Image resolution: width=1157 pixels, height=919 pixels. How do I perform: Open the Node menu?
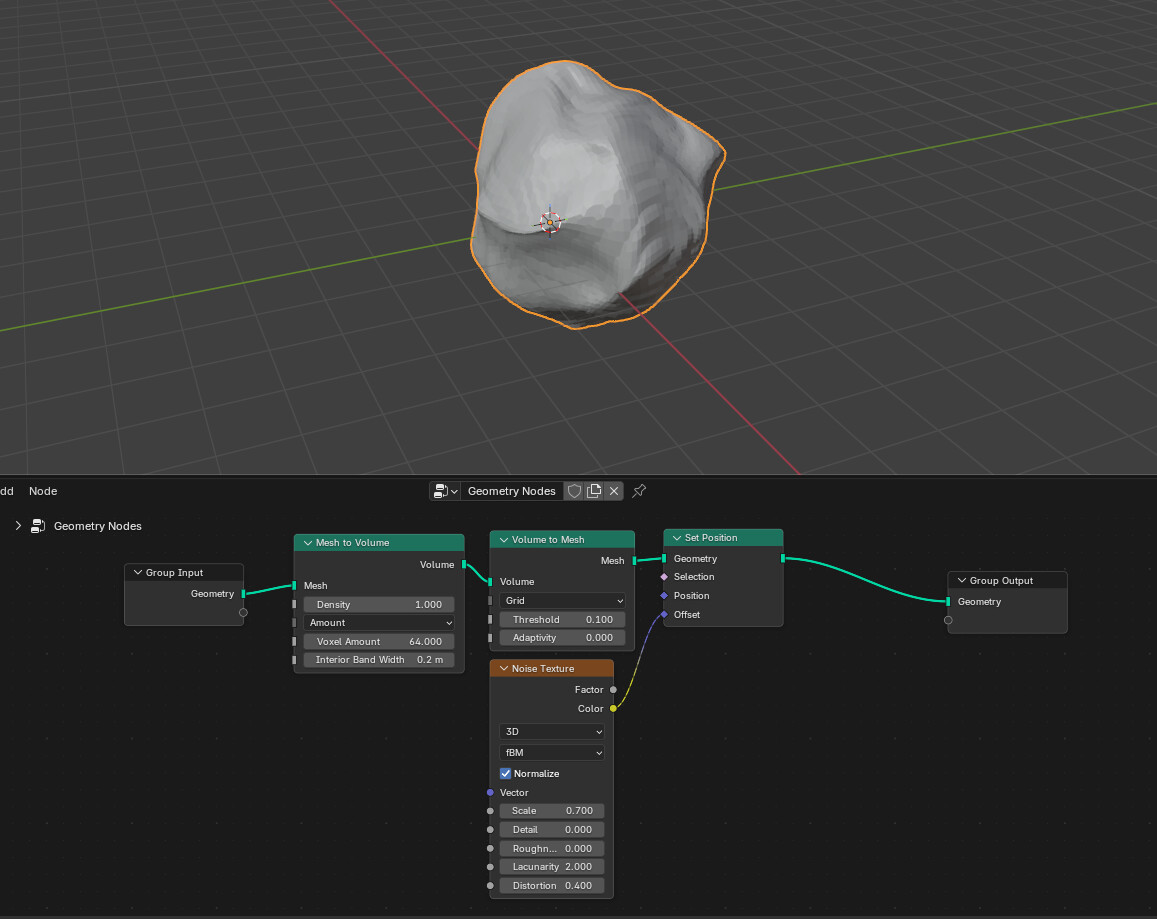click(43, 491)
